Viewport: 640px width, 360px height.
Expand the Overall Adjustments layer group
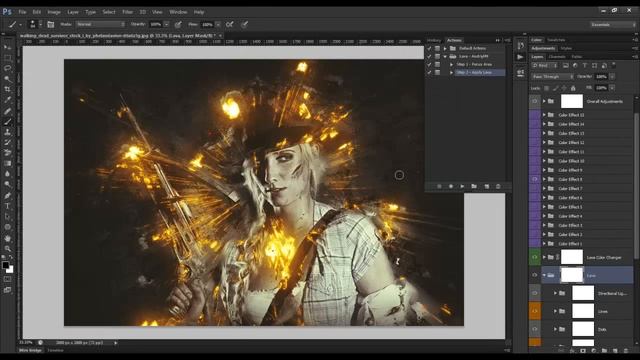(544, 101)
